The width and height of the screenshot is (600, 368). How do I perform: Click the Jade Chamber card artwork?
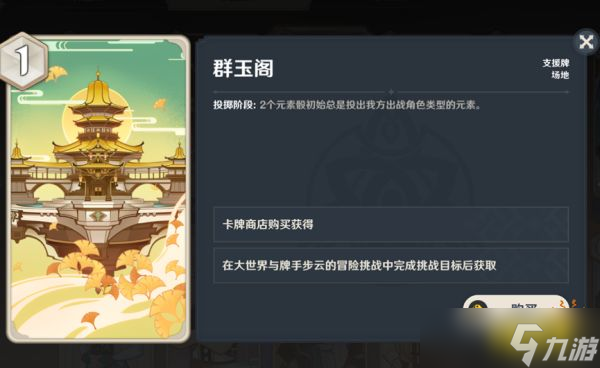point(98,188)
